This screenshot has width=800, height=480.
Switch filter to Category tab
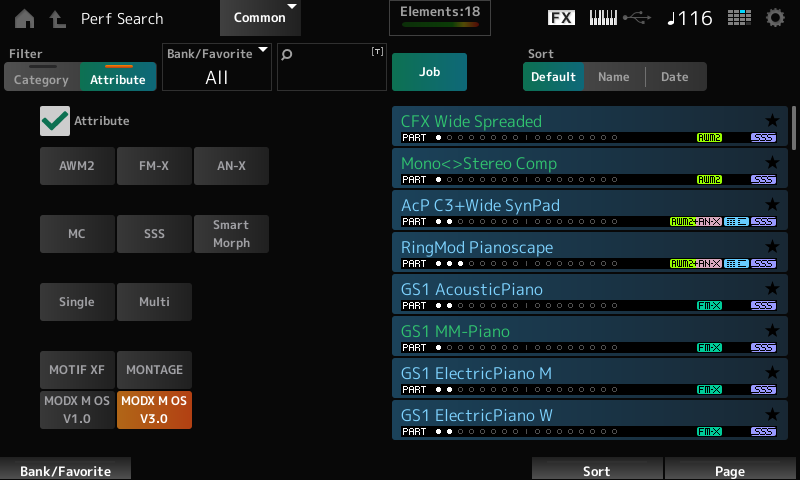click(x=41, y=79)
